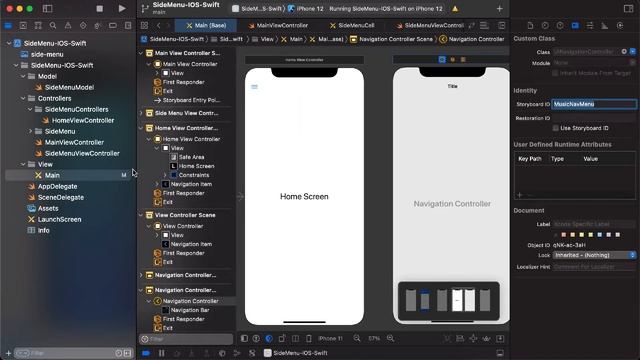Collapse Home View Controller scene

pyautogui.click(x=141, y=128)
